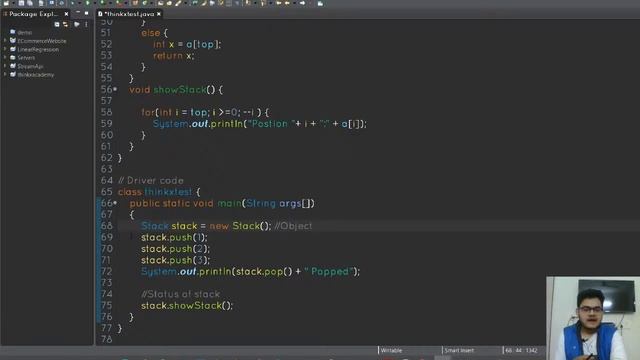Click line number 68 in gutter
Screen dimensions: 640x360
[x=107, y=226]
